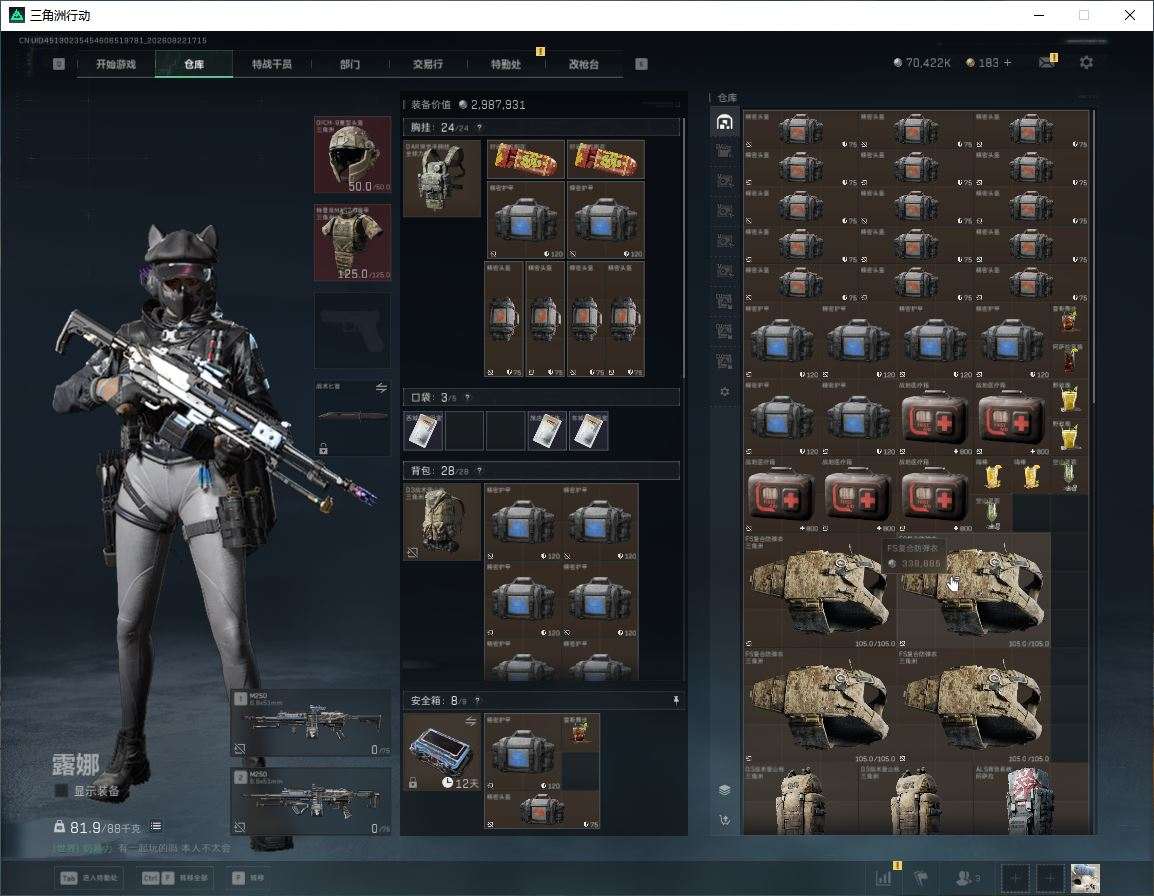Click the question mark beside 口袋
The height and width of the screenshot is (896, 1154).
(467, 398)
